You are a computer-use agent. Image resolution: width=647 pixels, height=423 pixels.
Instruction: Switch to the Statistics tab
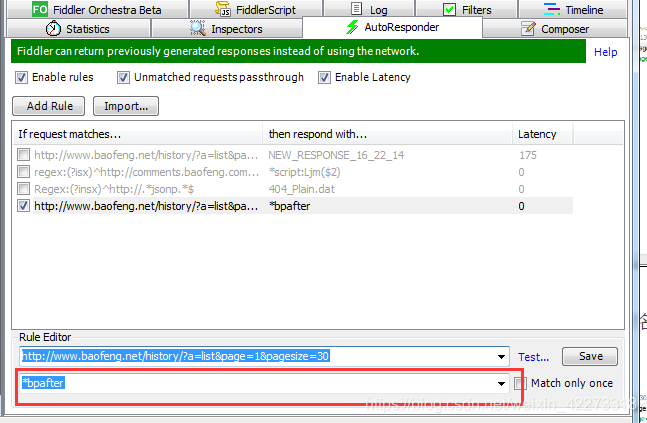(x=78, y=28)
